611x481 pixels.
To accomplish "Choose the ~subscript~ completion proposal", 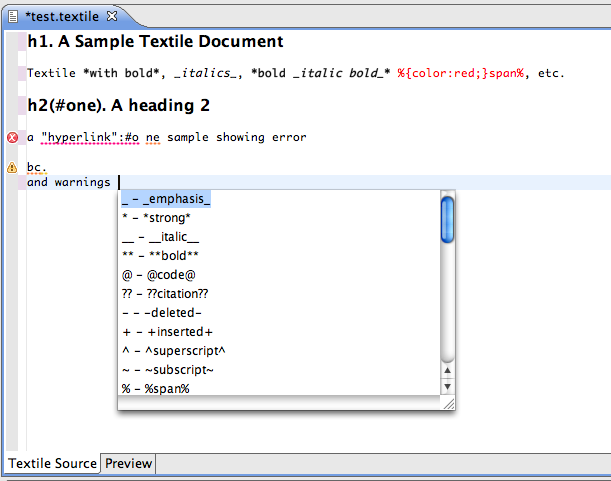I will click(279, 370).
